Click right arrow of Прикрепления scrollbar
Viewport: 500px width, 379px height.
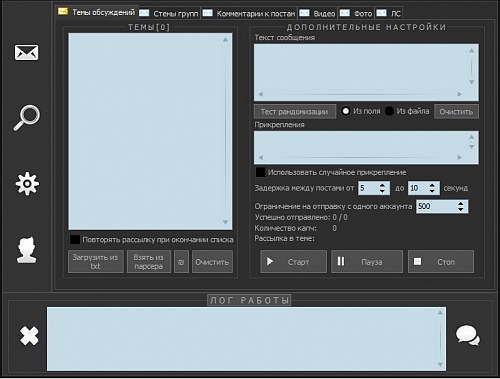(x=460, y=157)
